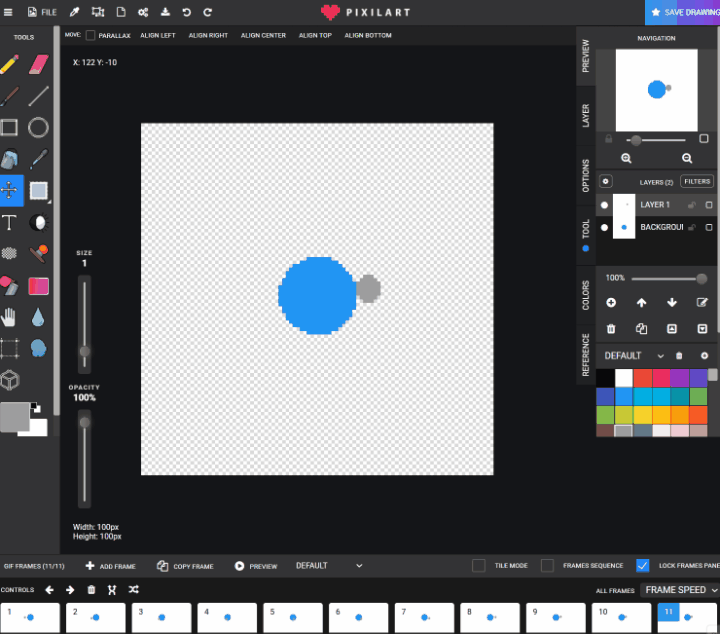Play the animation Preview
Viewport: 720px width, 634px height.
point(256,566)
